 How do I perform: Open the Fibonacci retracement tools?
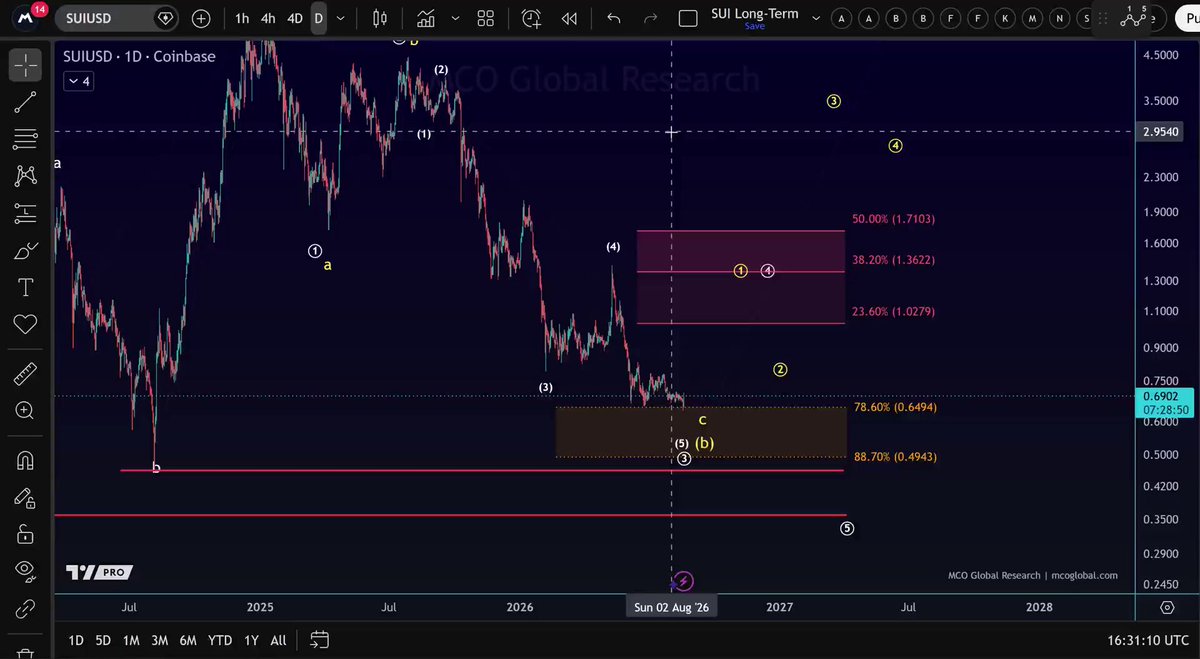point(25,138)
